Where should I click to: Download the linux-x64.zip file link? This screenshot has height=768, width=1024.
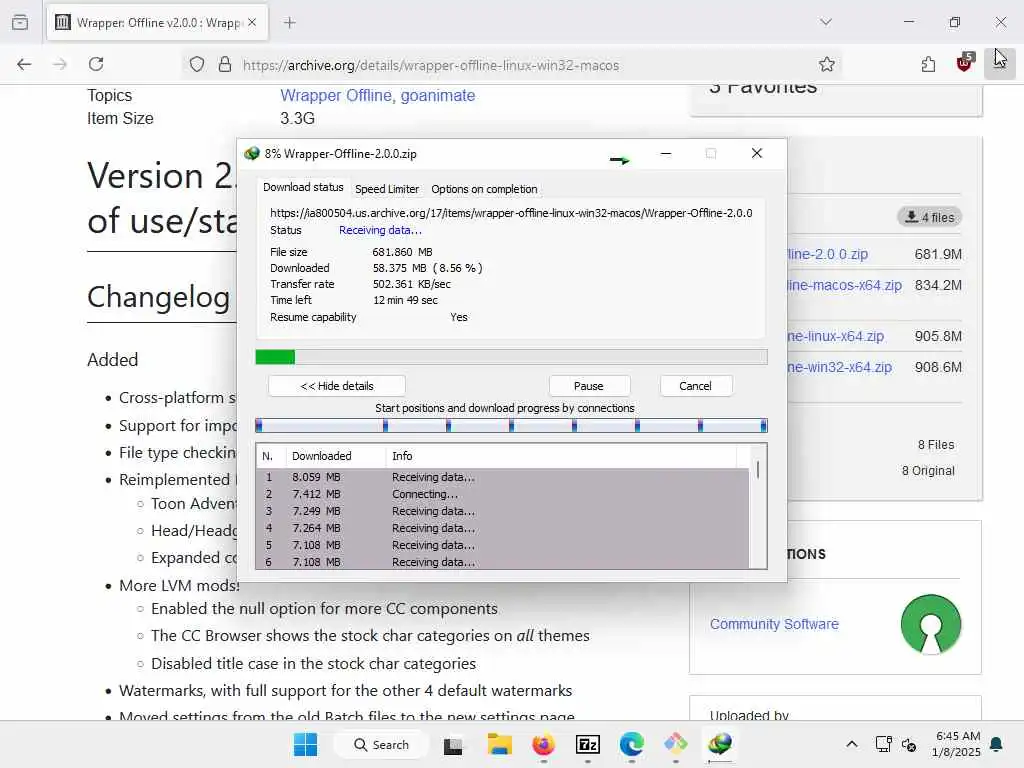pyautogui.click(x=835, y=336)
